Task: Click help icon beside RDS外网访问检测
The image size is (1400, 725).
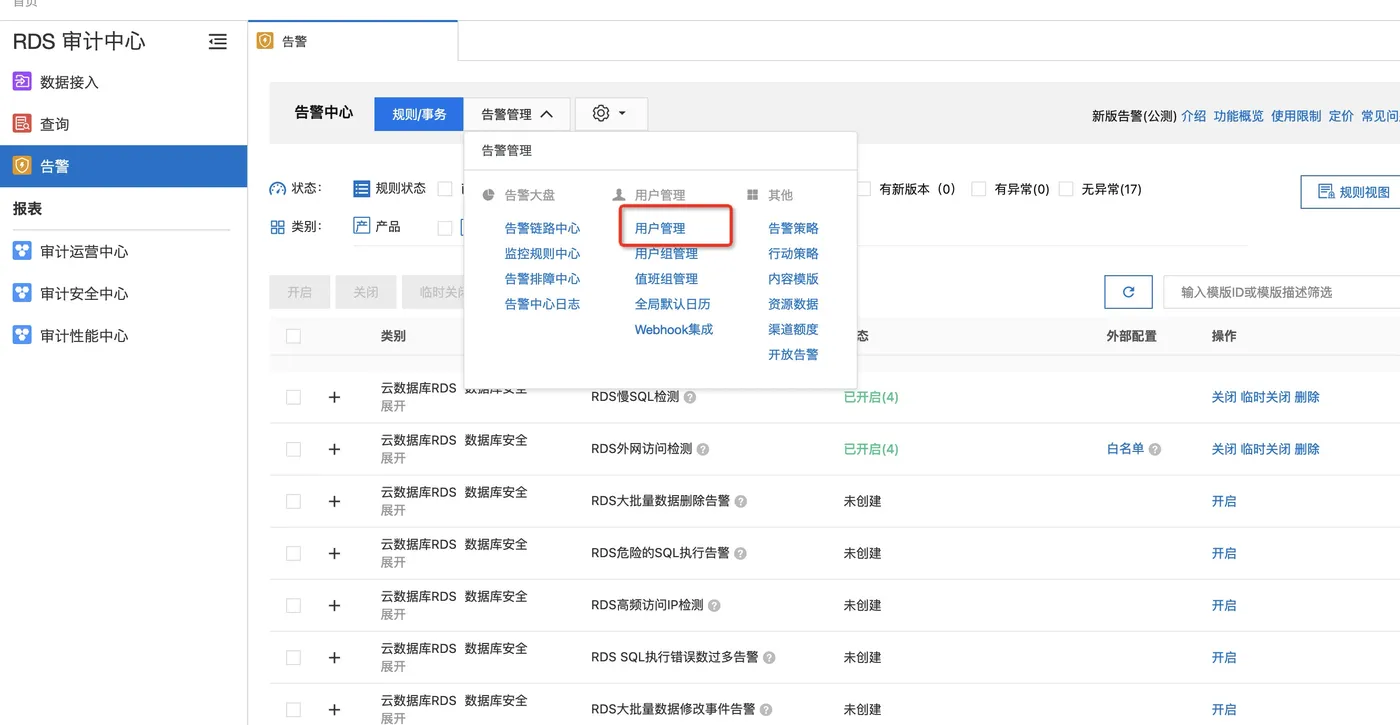Action: 703,449
